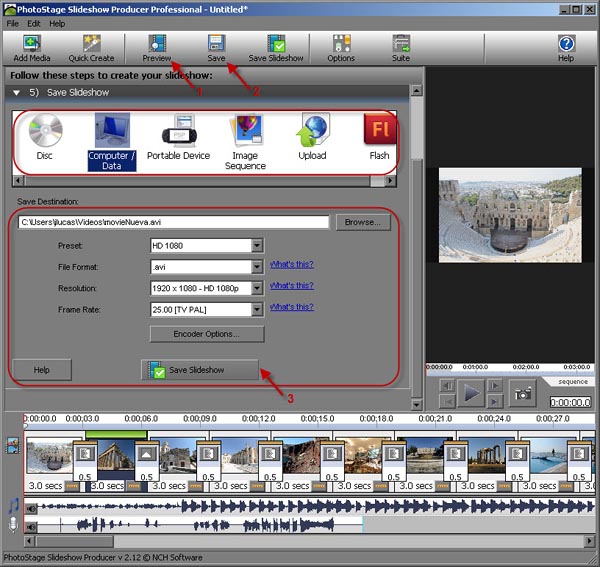Screen dimensions: 600x567
Task: Select Disc output type
Action: click(x=45, y=137)
